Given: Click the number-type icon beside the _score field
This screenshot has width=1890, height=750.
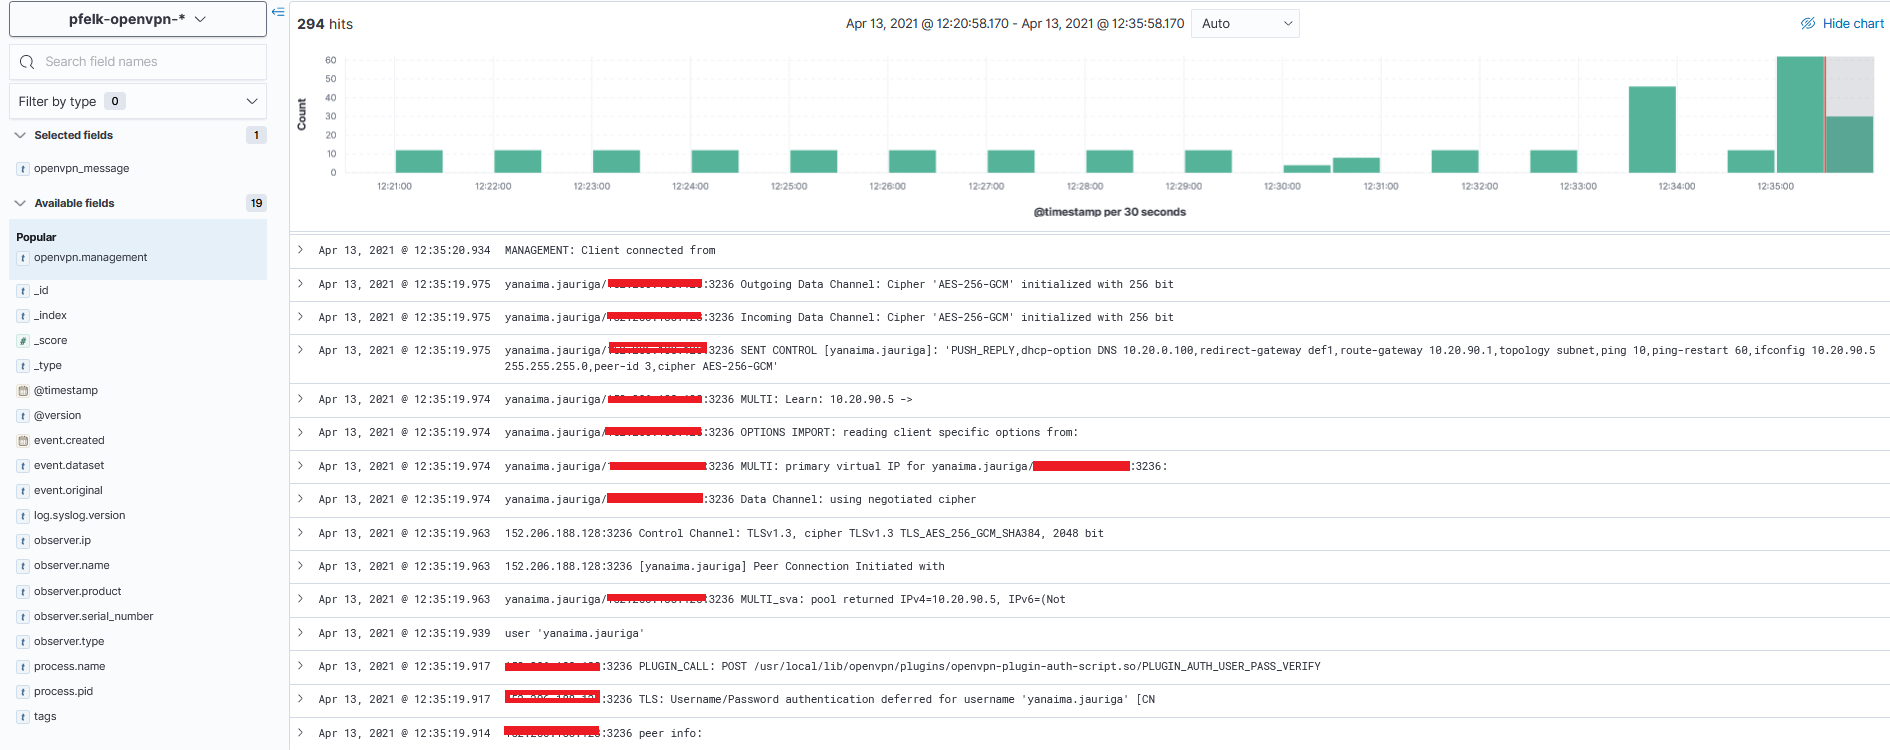Looking at the screenshot, I should pyautogui.click(x=23, y=341).
